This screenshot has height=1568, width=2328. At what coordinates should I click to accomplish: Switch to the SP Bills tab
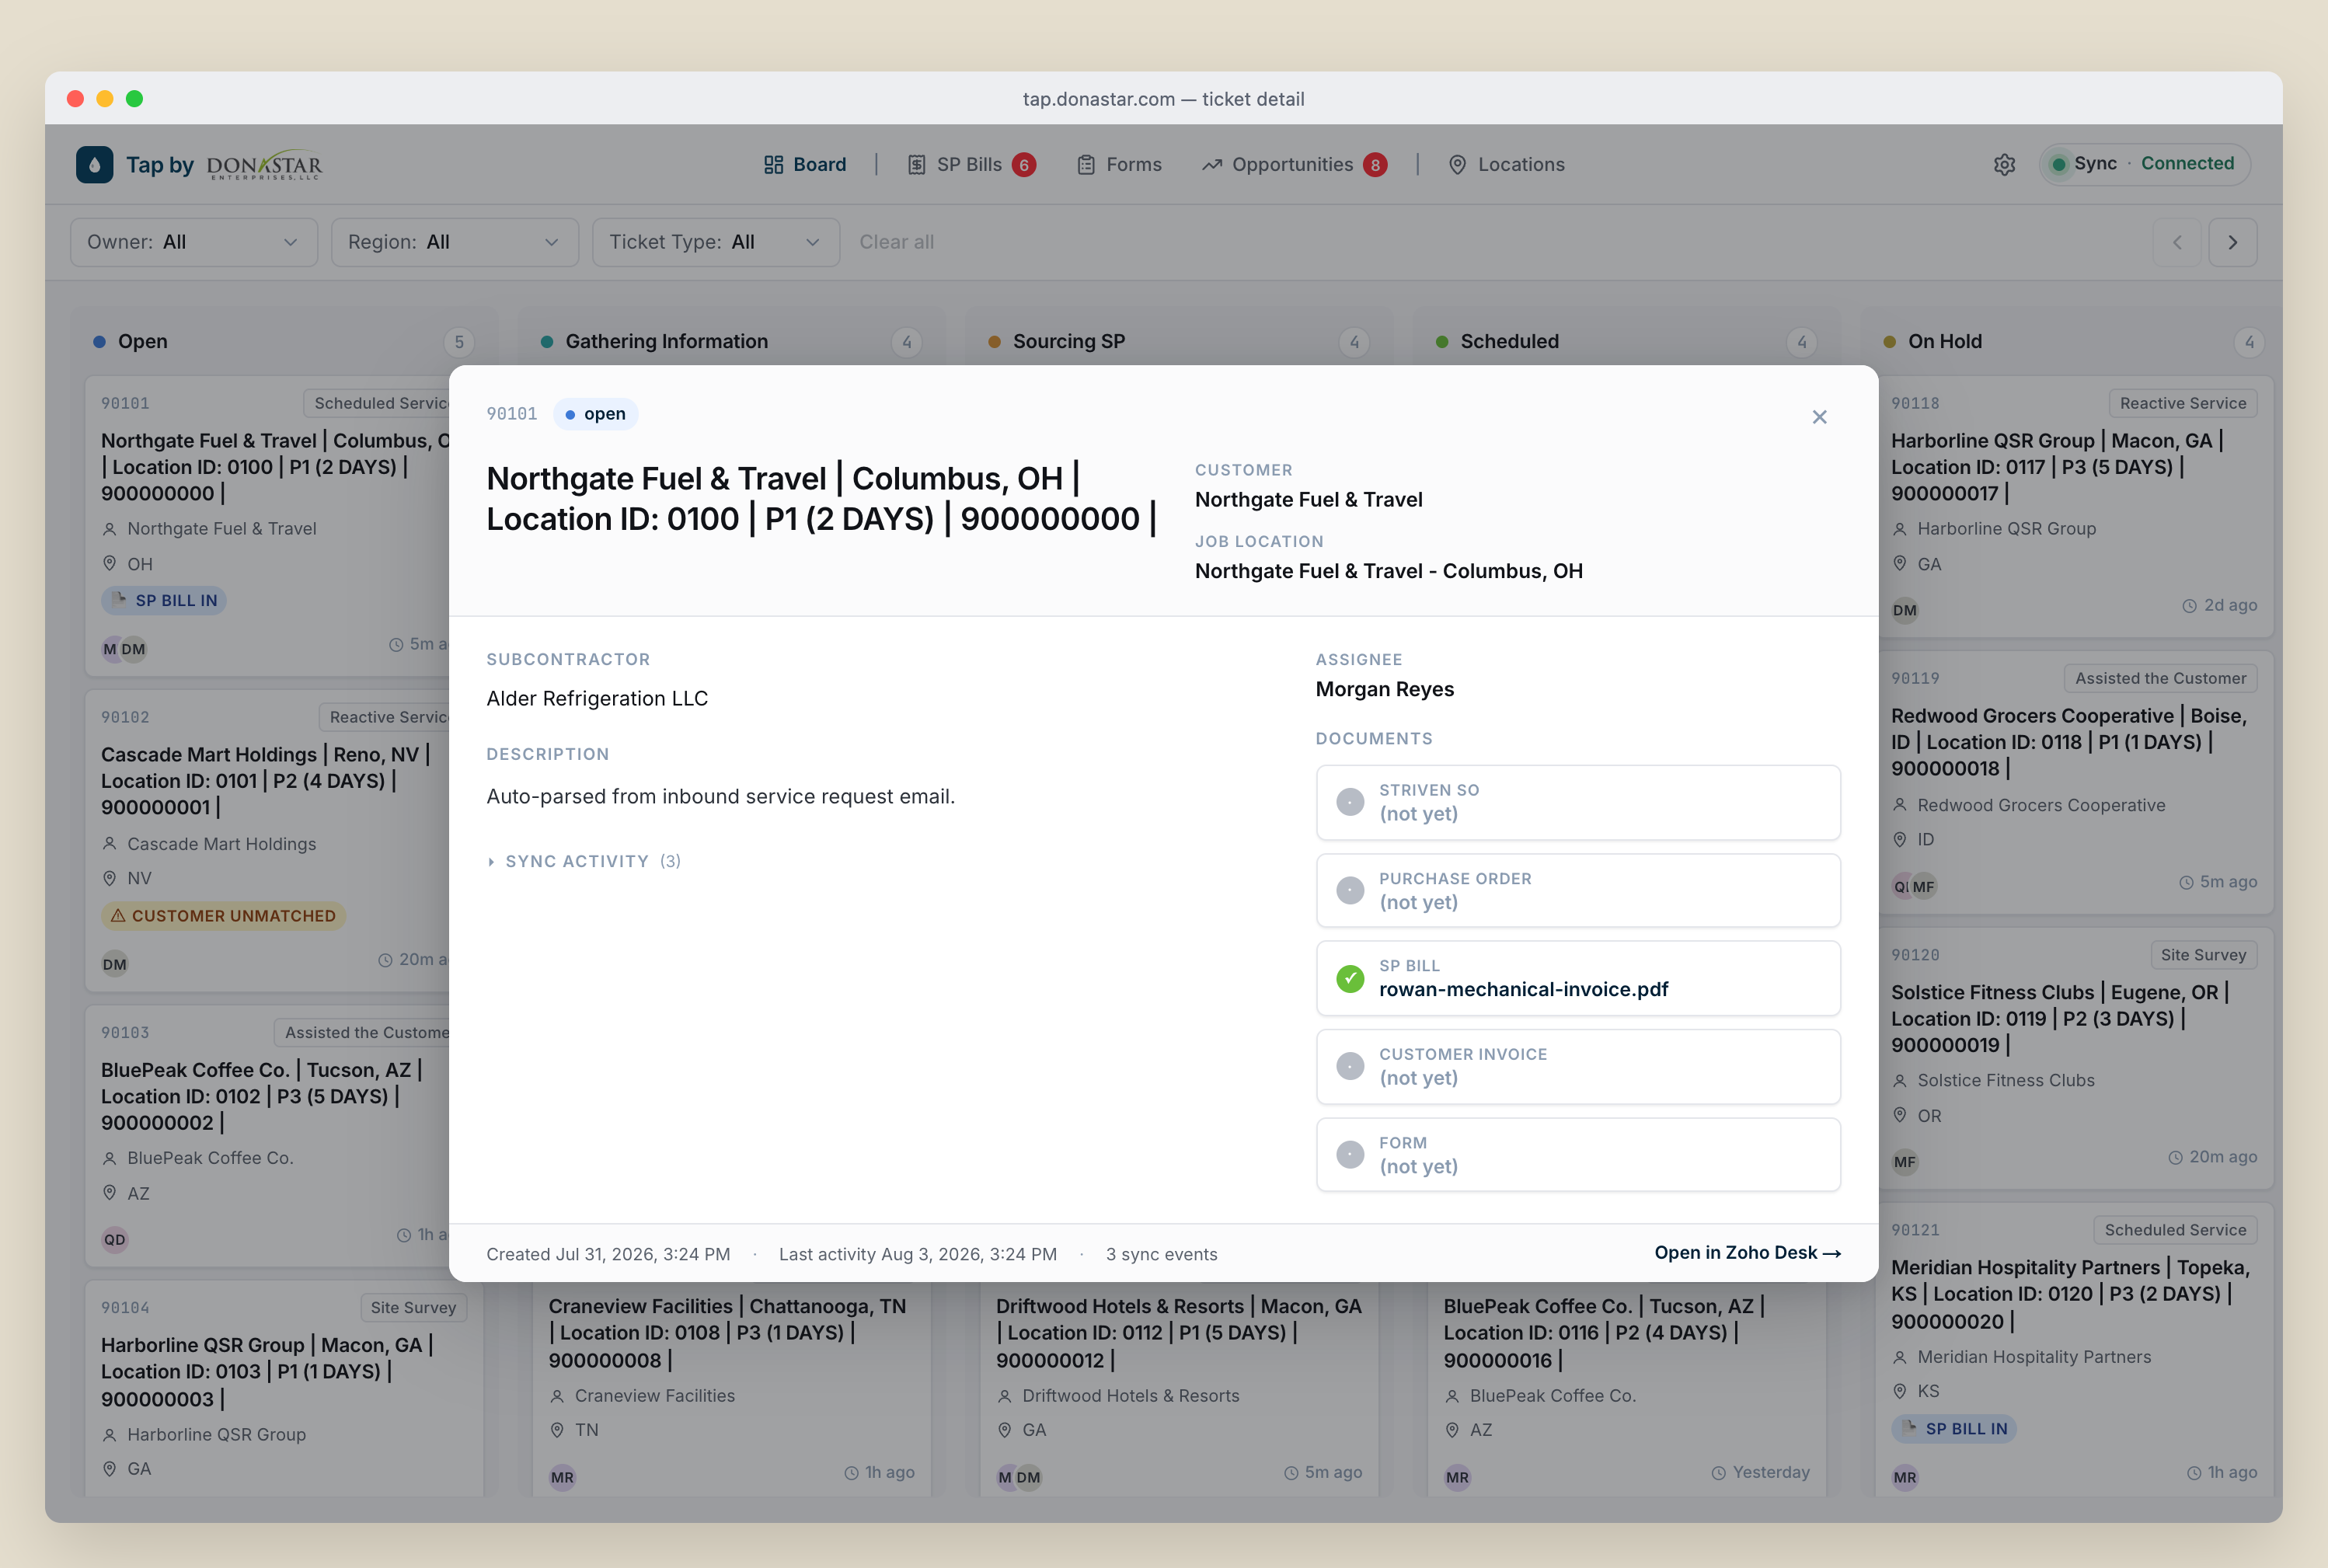click(971, 165)
